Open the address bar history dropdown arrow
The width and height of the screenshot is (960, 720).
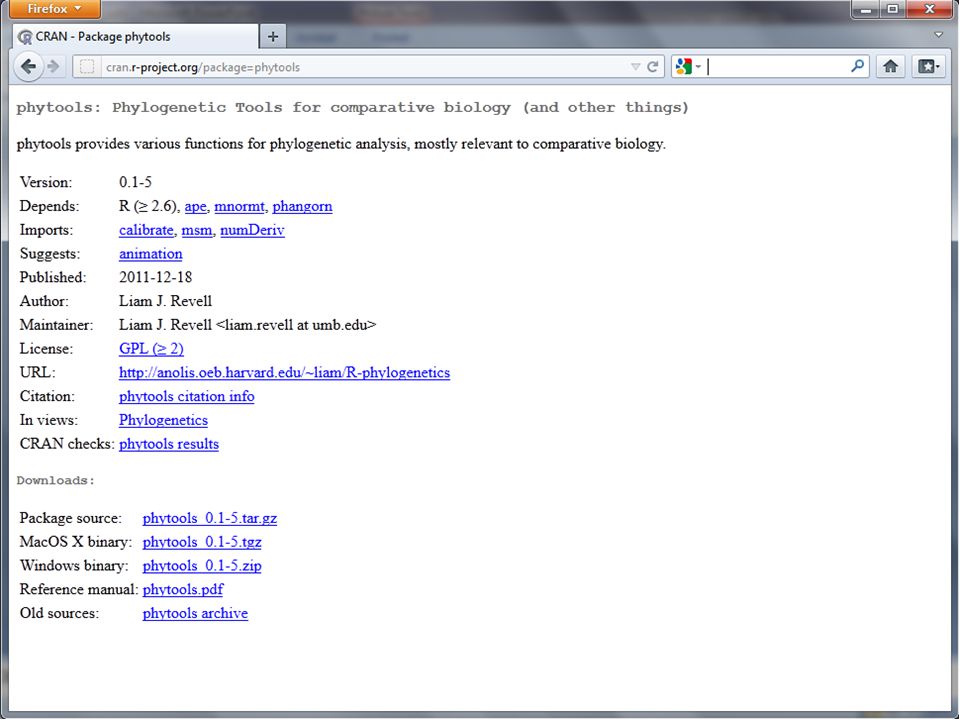(635, 67)
